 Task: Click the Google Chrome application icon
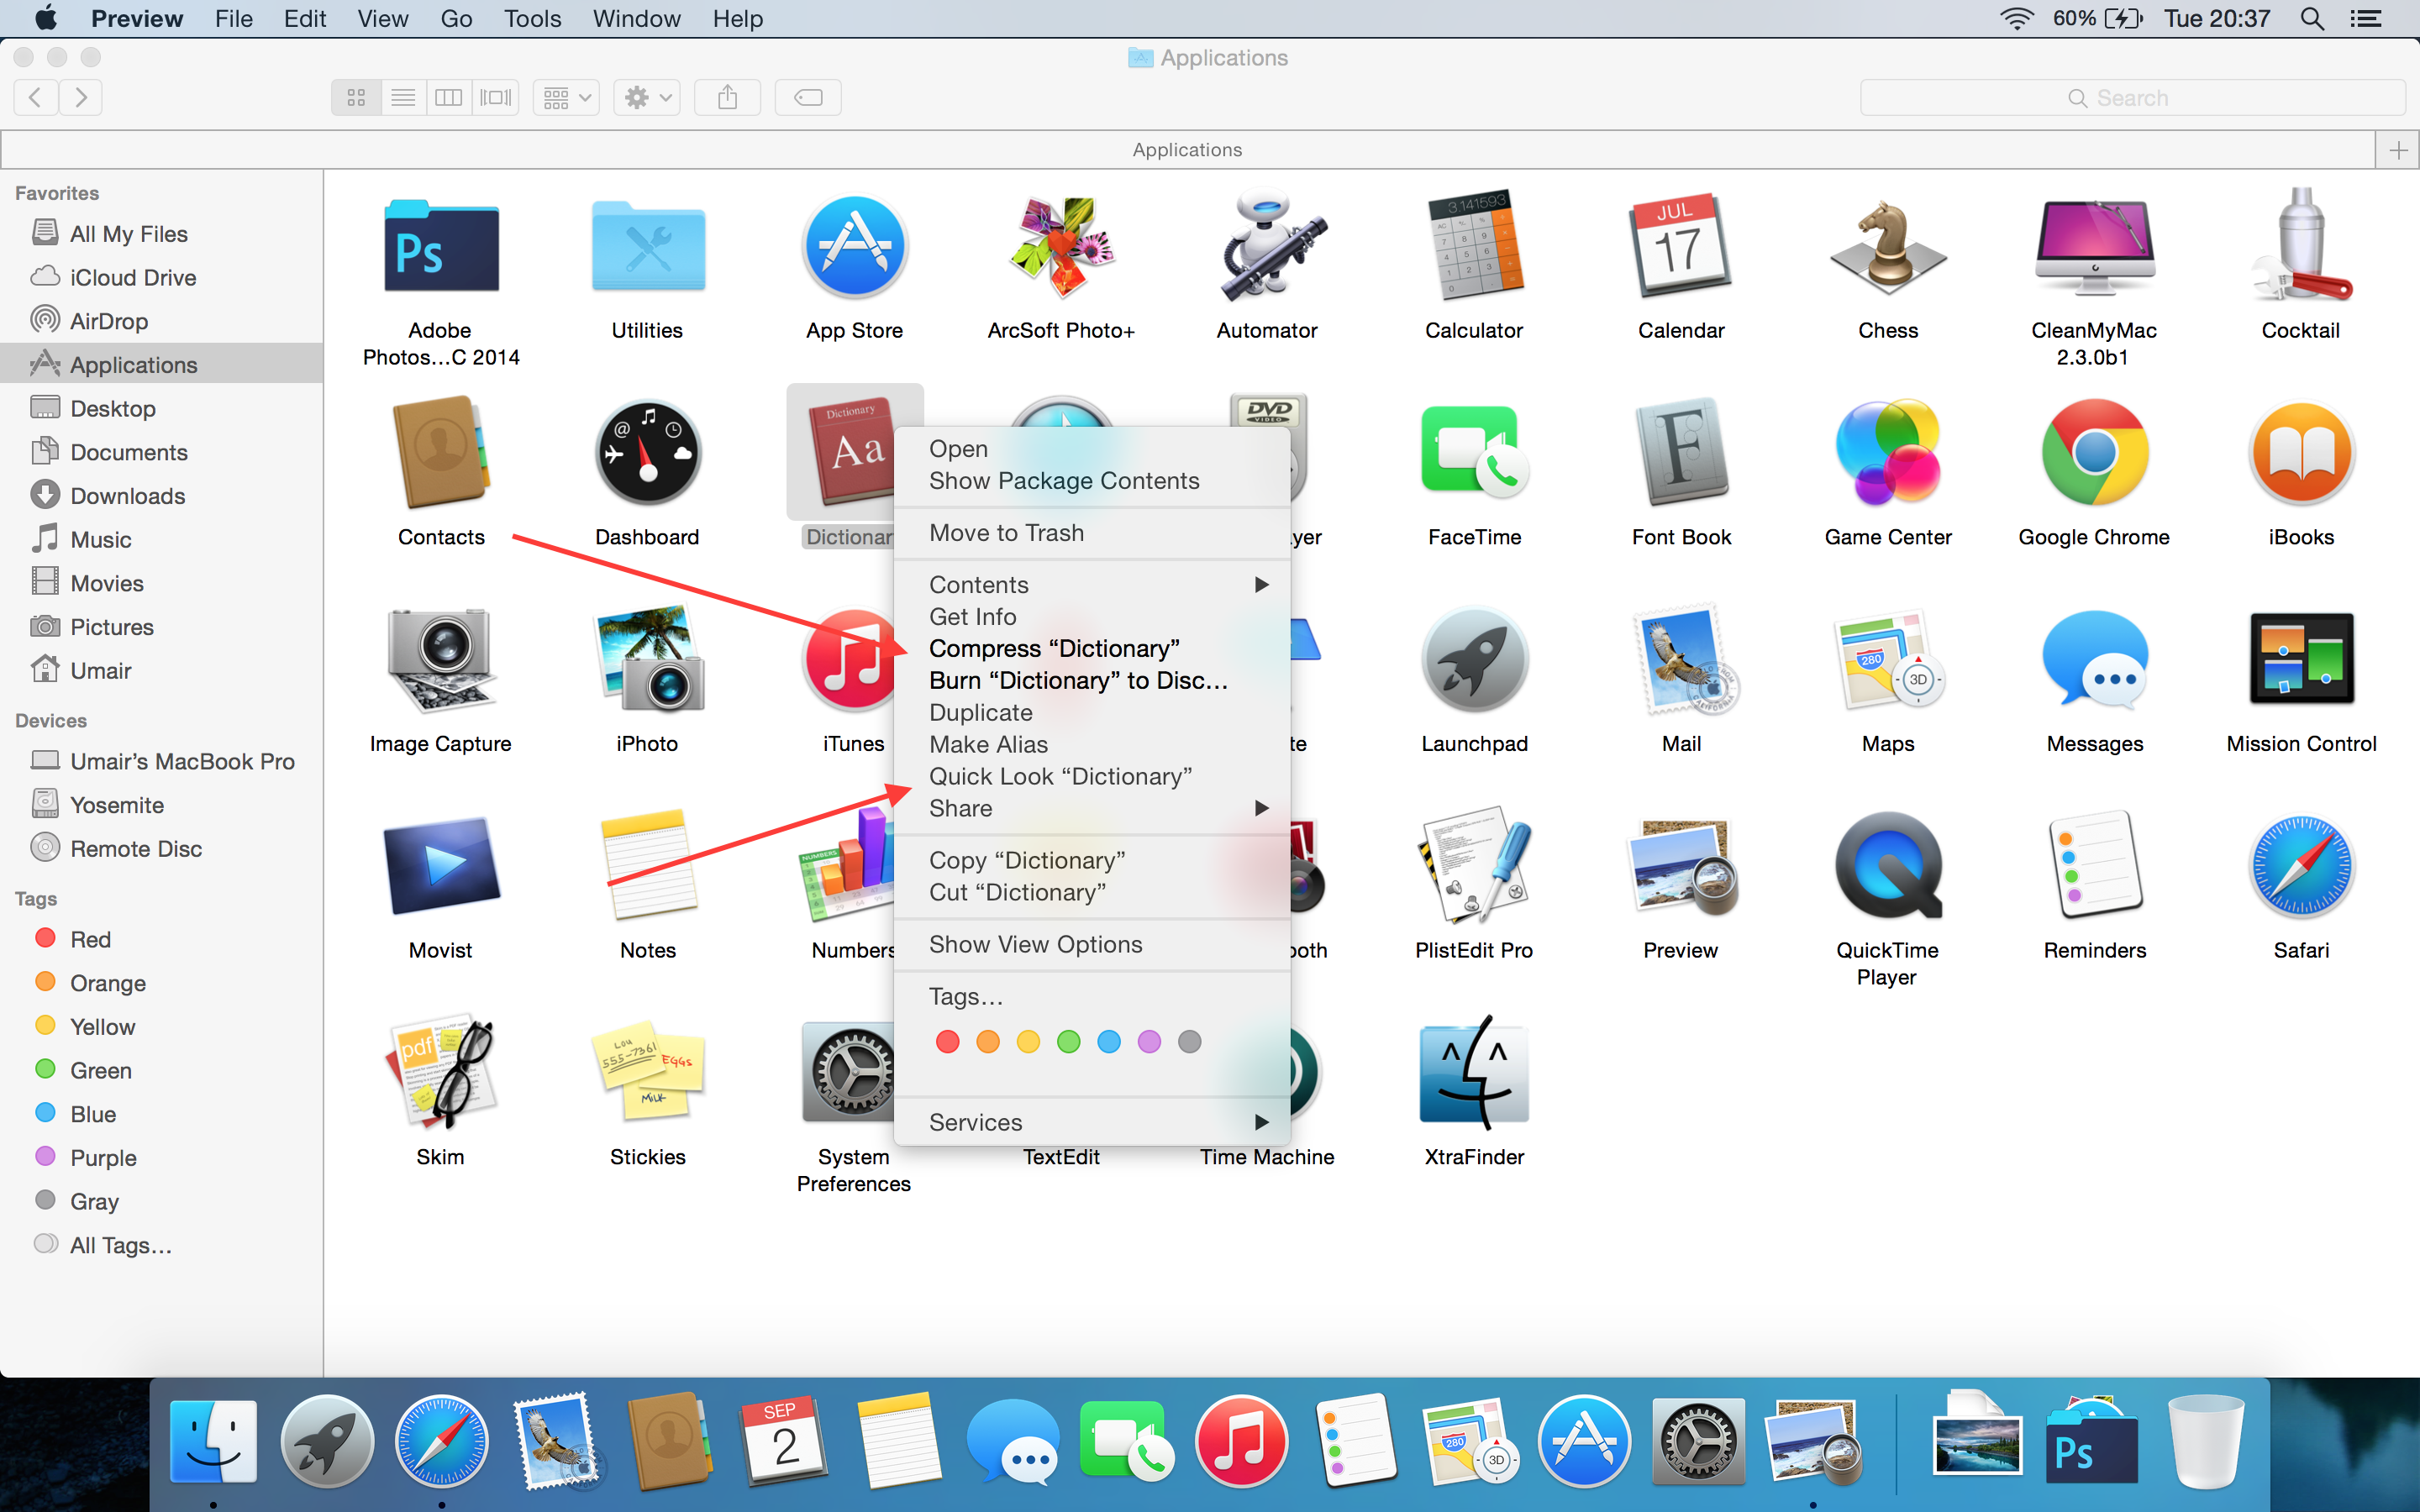click(x=2094, y=454)
